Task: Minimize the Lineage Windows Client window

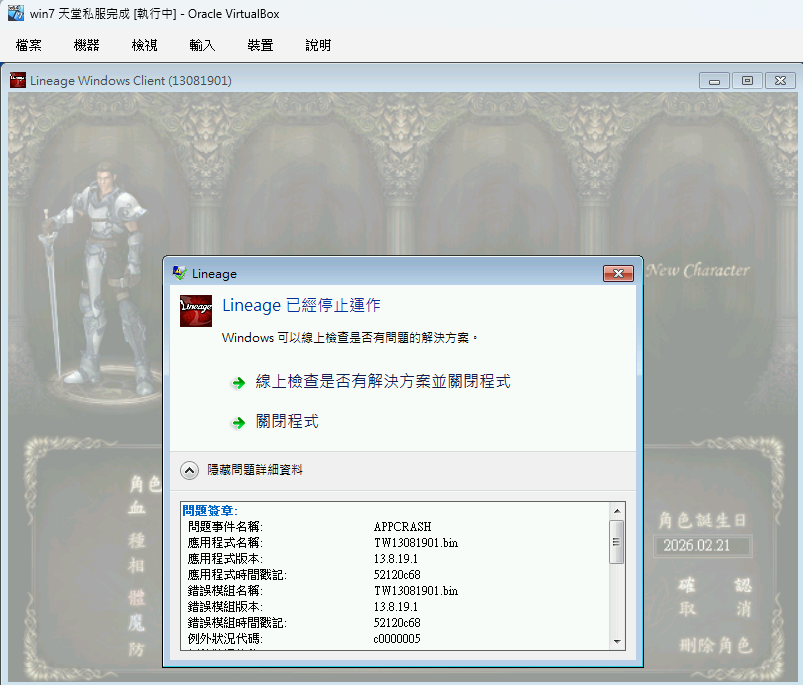Action: [714, 80]
